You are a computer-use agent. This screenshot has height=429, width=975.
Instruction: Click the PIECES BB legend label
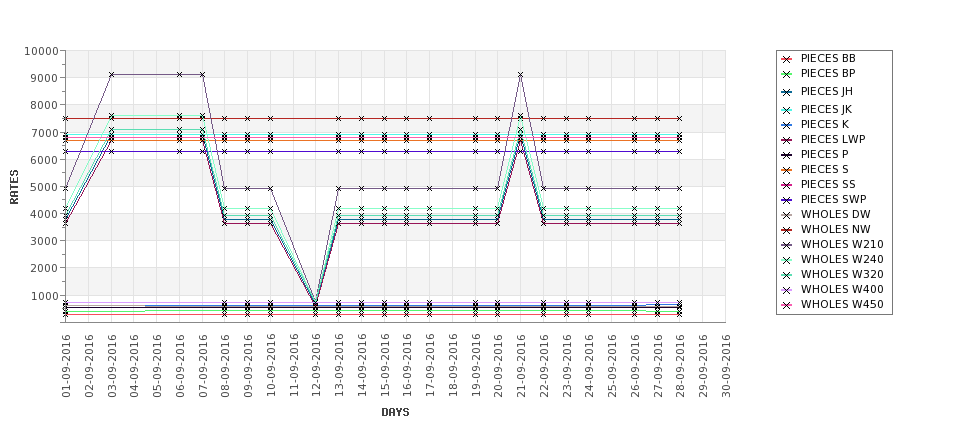click(828, 58)
